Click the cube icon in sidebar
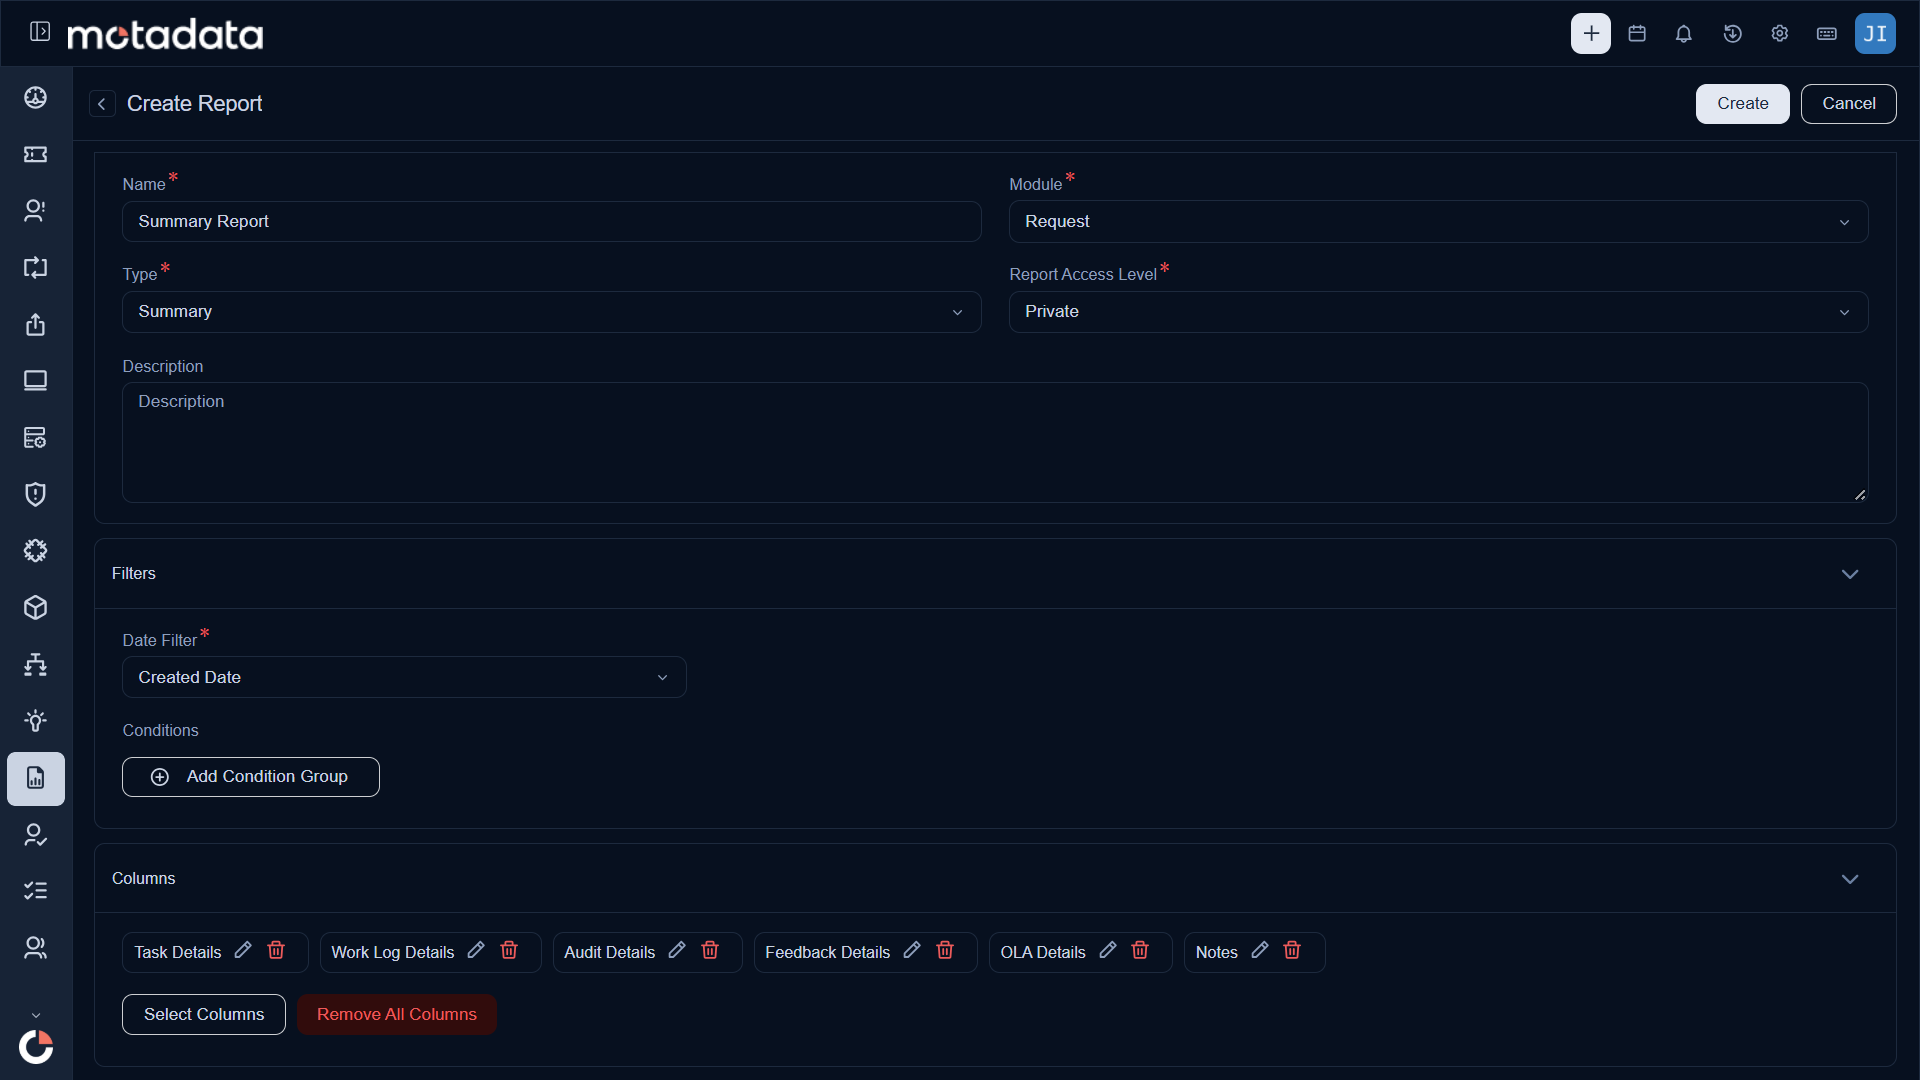Viewport: 1920px width, 1080px height. 36,608
